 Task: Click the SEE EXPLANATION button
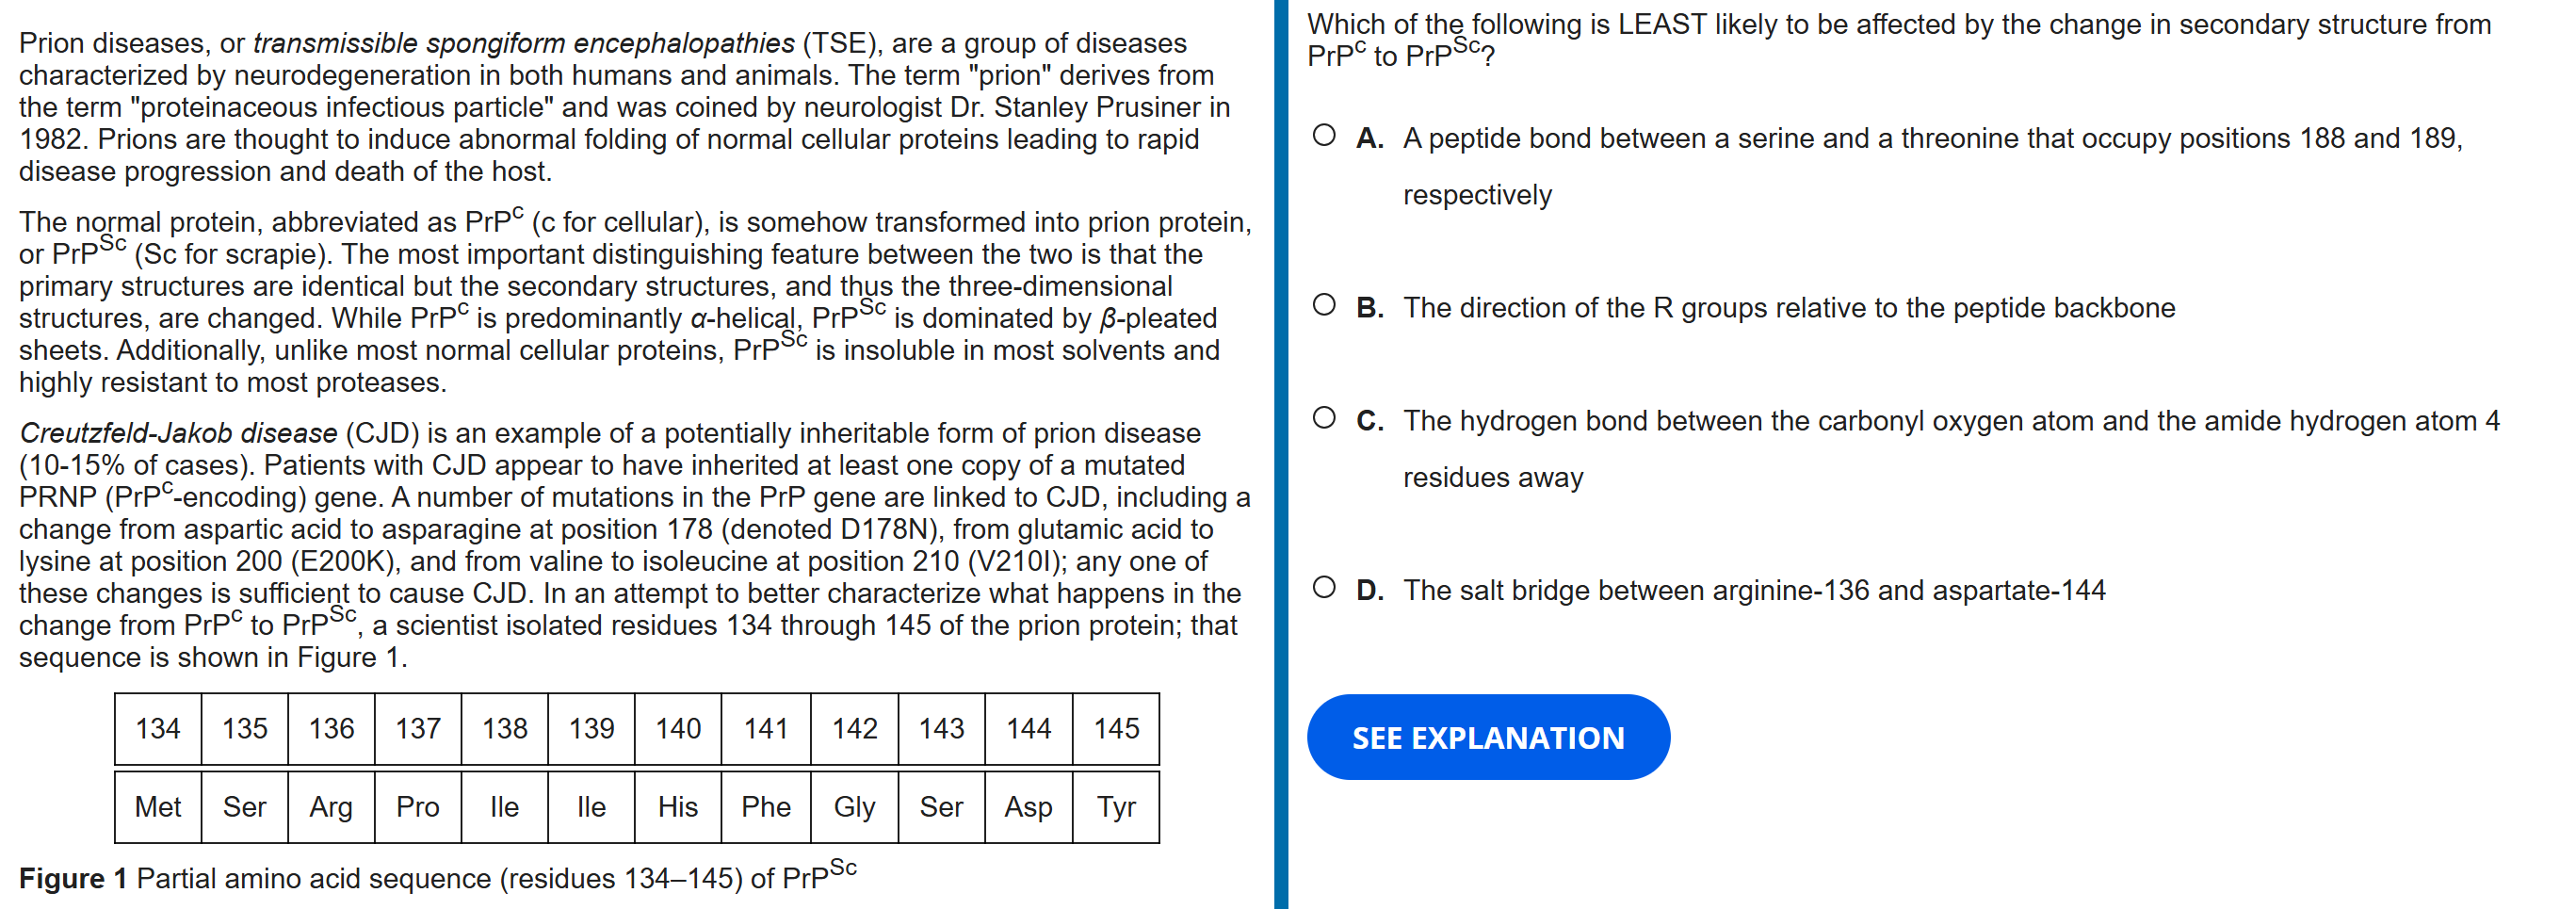[1487, 737]
